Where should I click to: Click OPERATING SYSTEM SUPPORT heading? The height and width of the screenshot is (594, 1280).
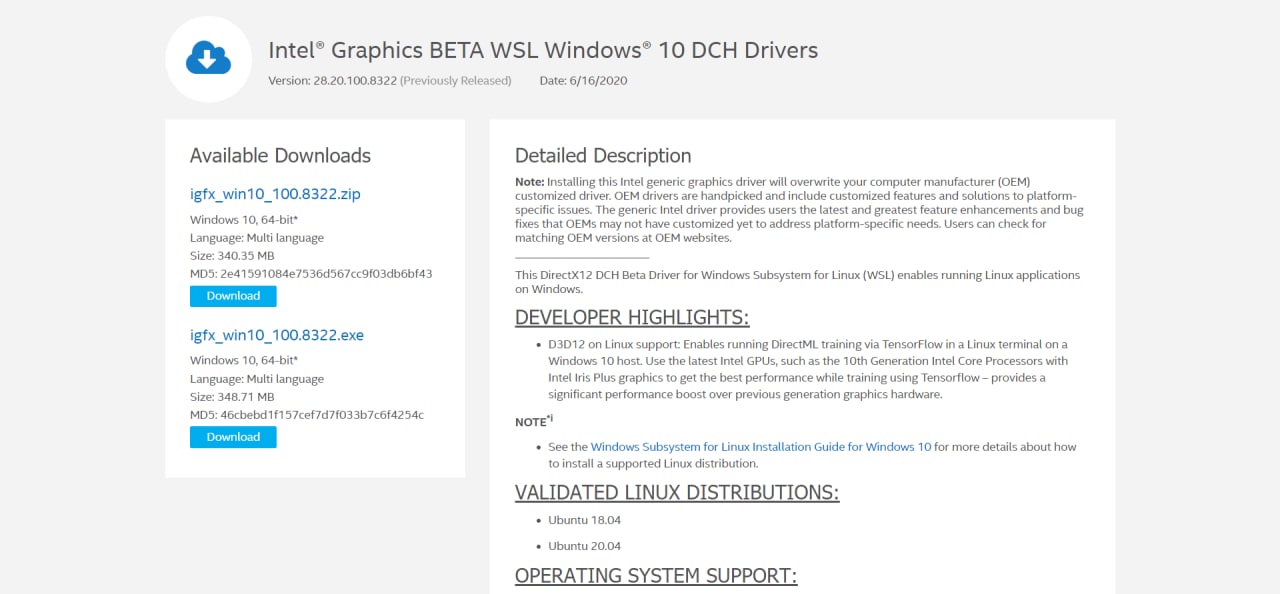point(656,576)
